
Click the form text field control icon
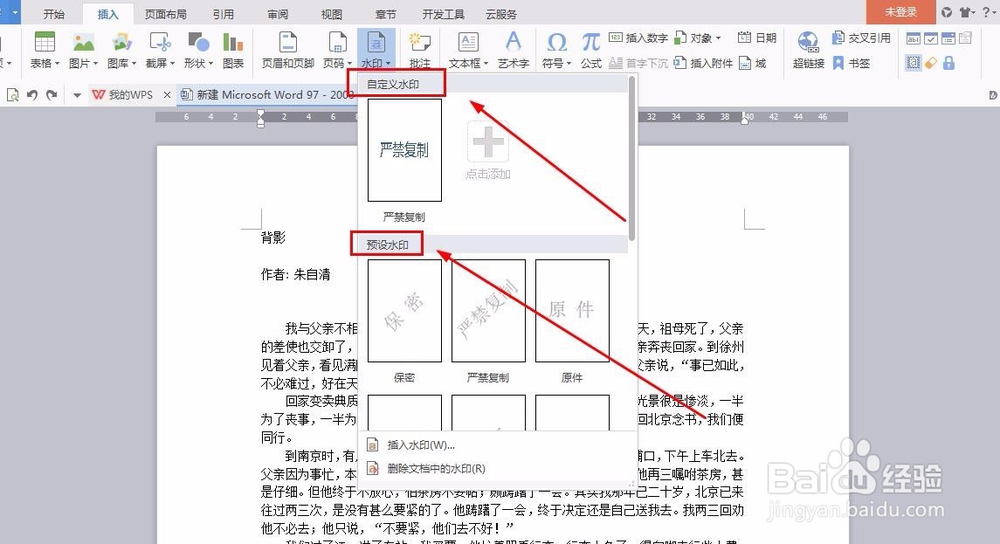[913, 38]
